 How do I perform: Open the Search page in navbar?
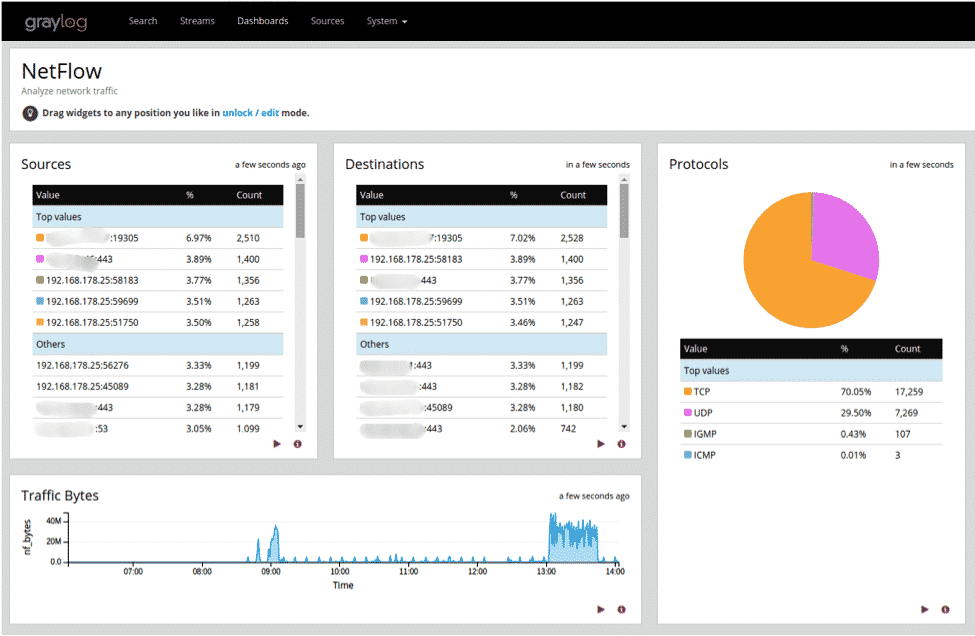(x=143, y=21)
